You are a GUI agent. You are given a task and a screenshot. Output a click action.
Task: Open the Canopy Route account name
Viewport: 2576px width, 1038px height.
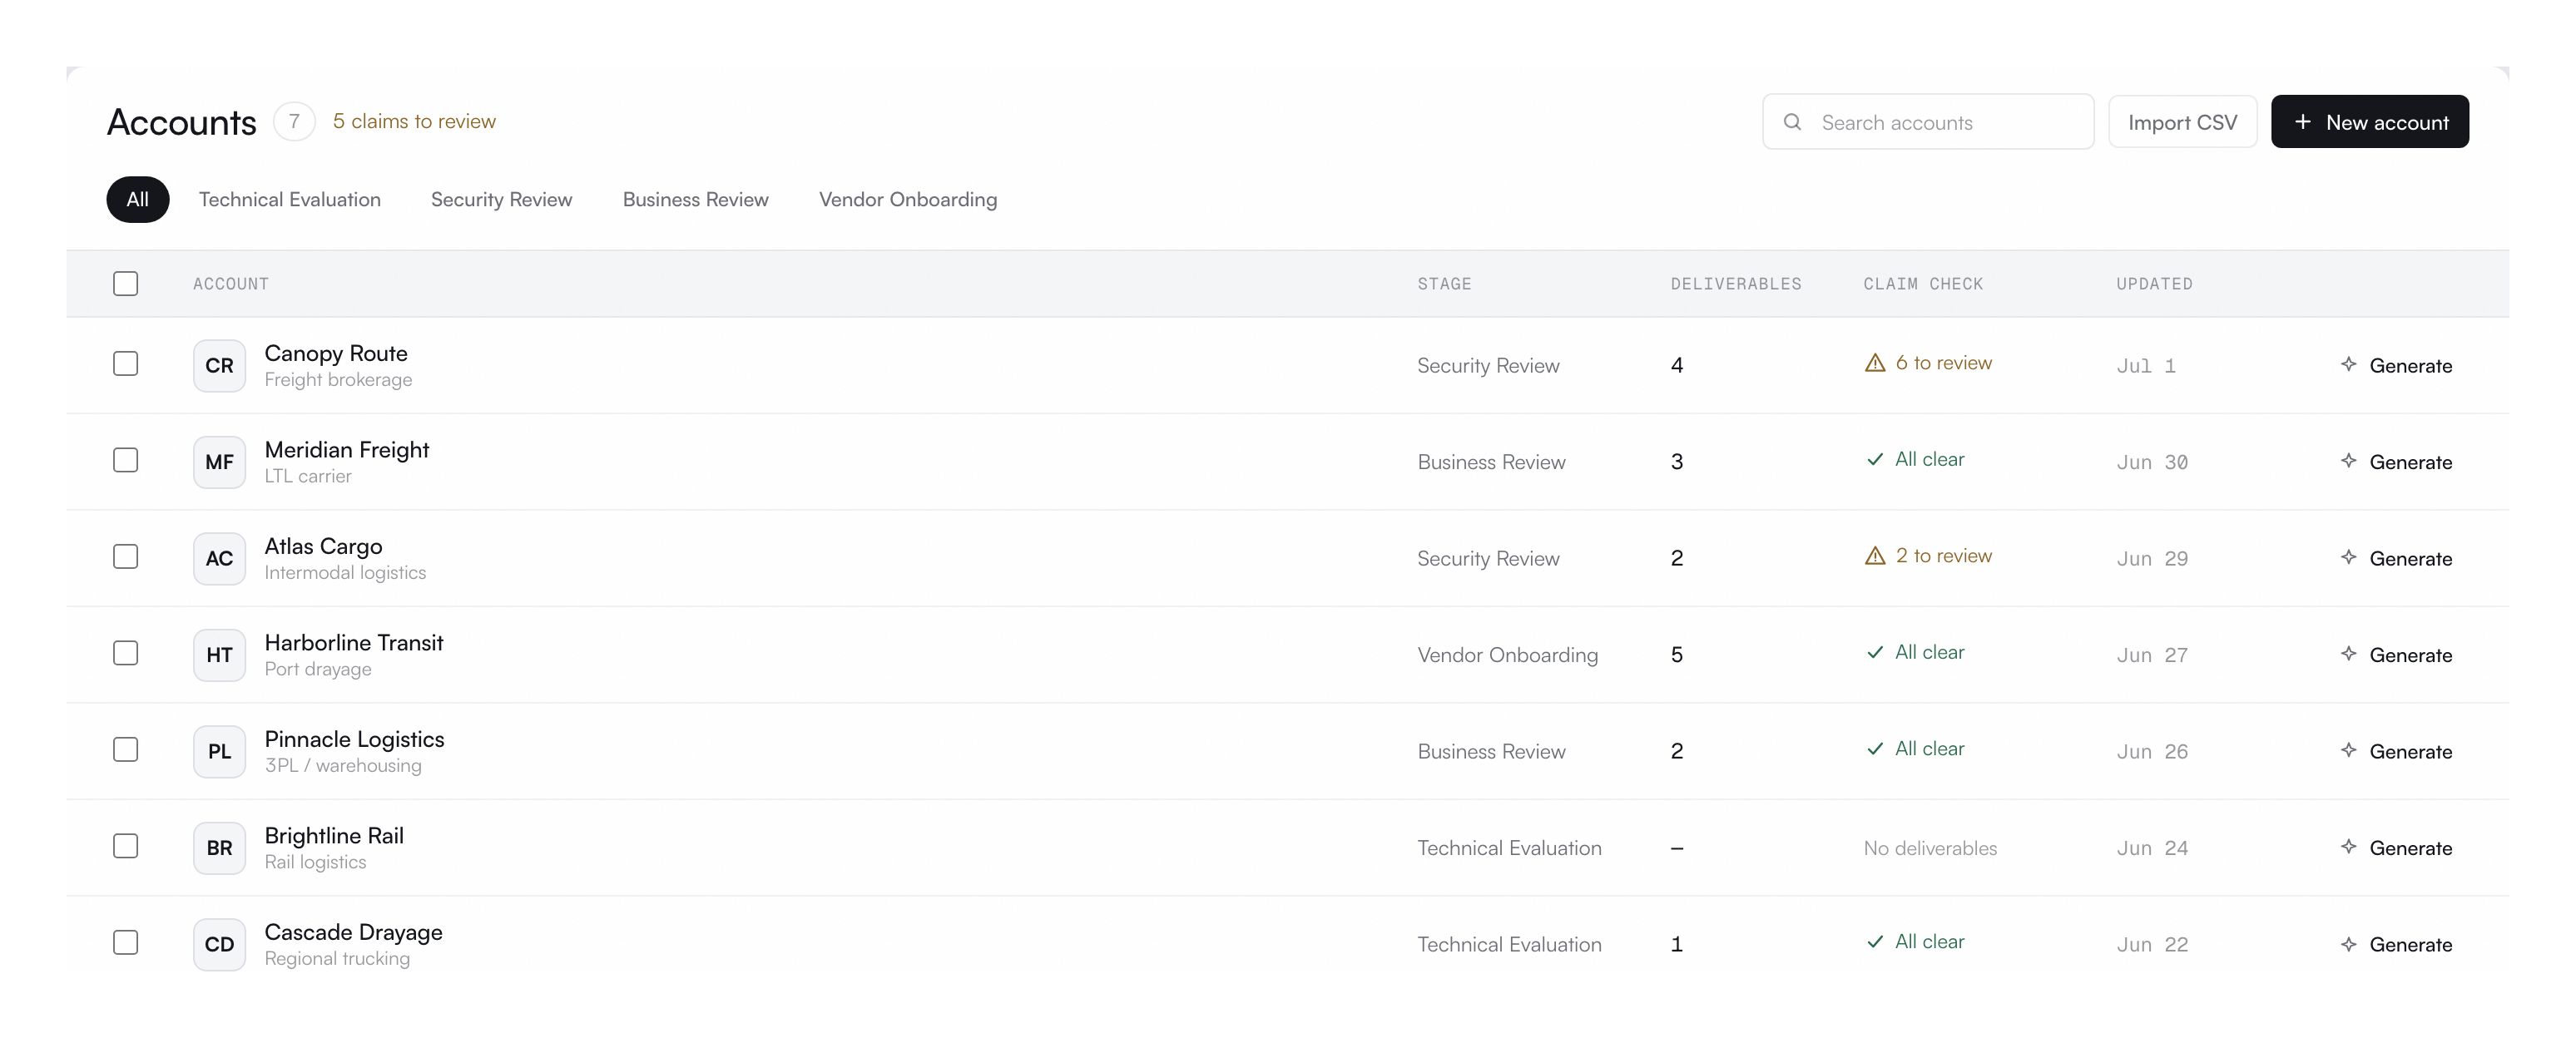point(336,353)
